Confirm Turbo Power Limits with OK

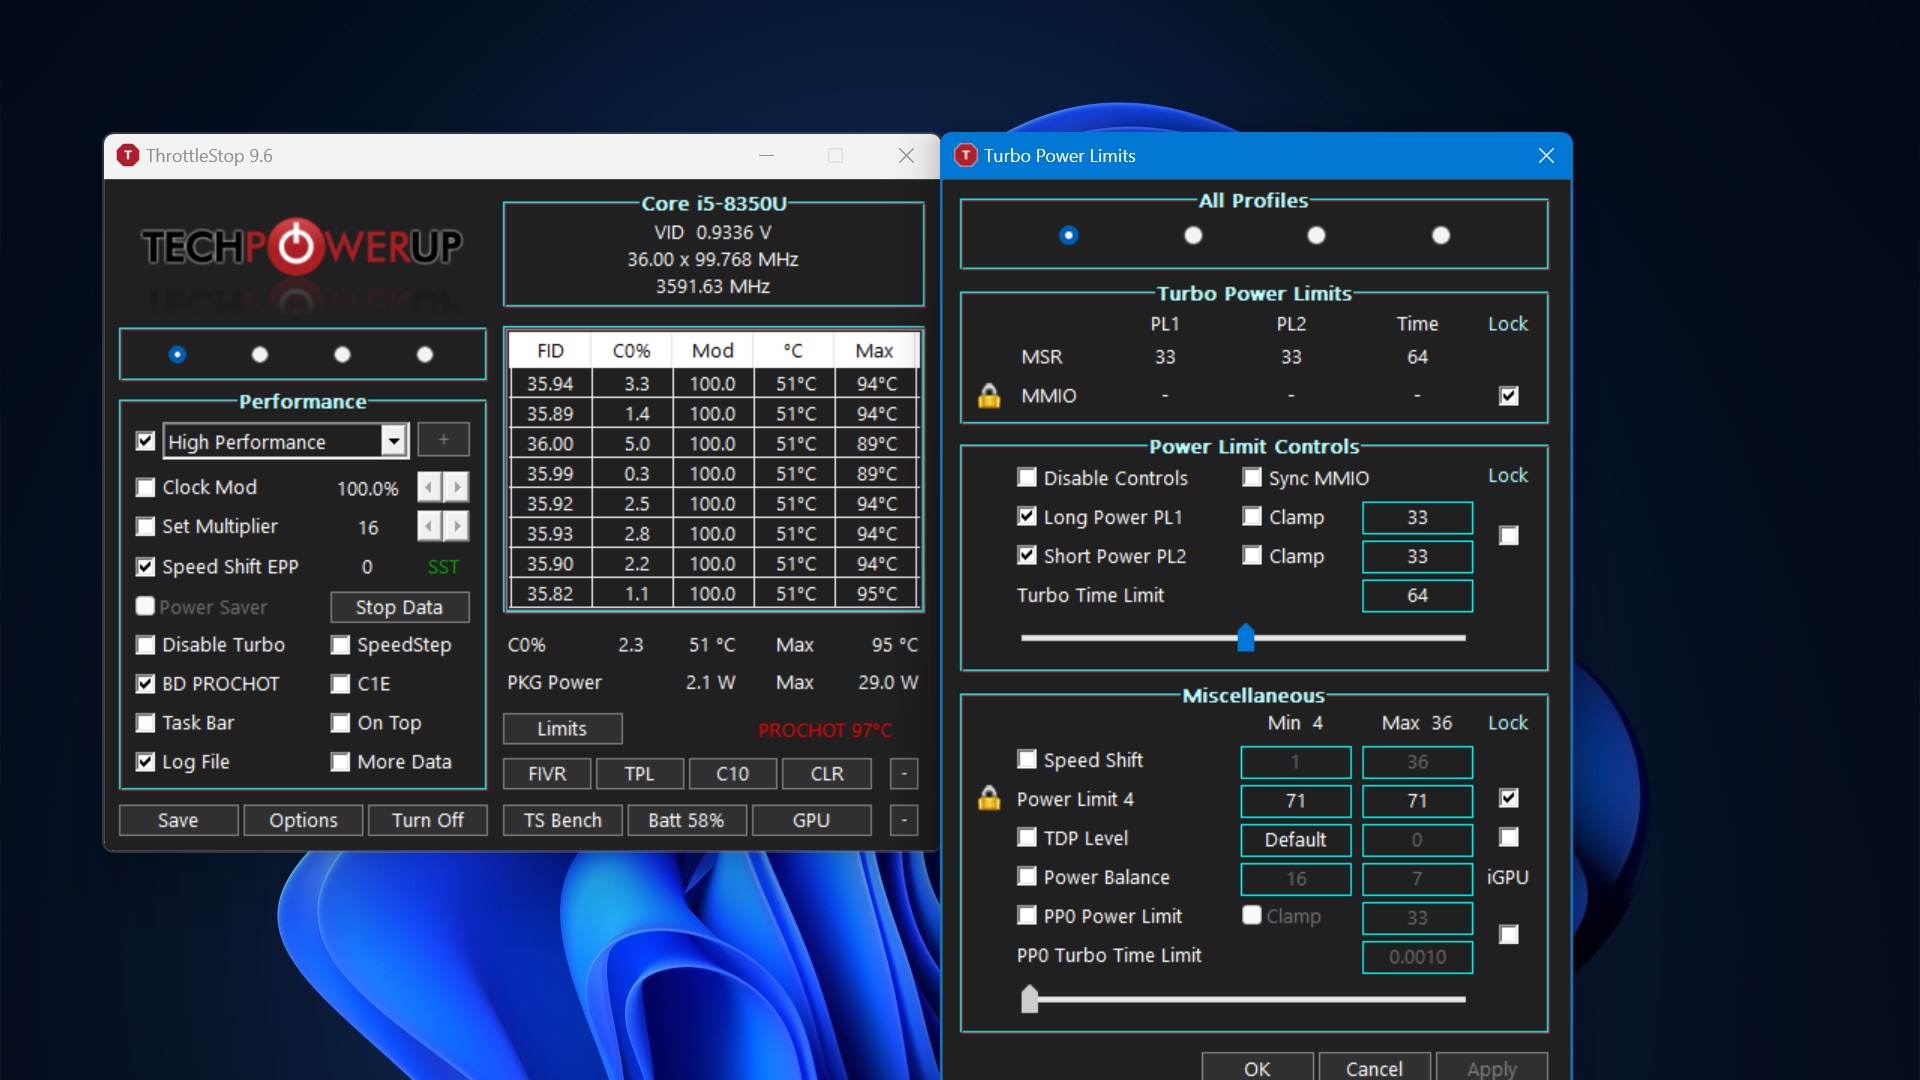click(1257, 1067)
